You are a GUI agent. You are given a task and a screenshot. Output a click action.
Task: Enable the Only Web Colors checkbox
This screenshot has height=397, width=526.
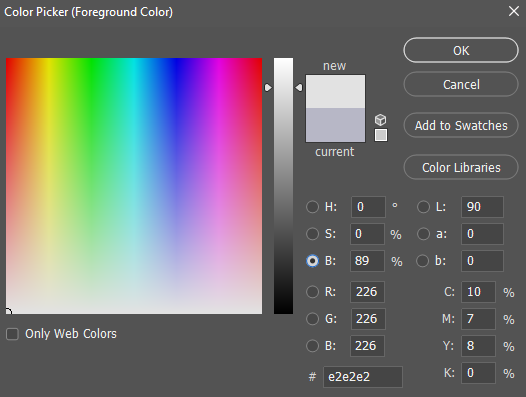pyautogui.click(x=12, y=334)
